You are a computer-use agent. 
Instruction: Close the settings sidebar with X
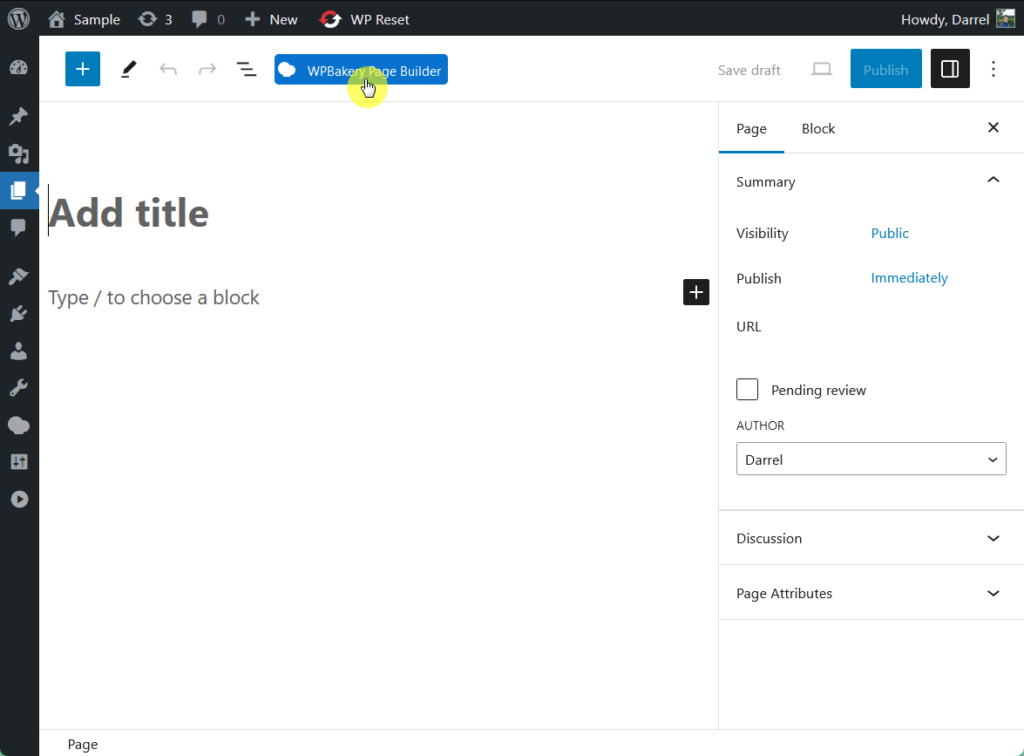coord(993,127)
